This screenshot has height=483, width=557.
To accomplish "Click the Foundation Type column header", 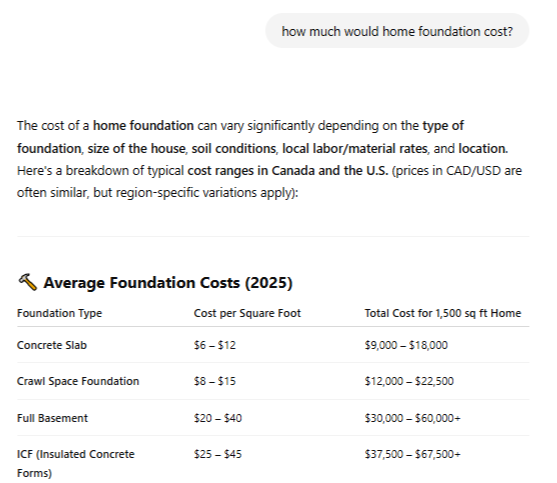I will click(59, 313).
